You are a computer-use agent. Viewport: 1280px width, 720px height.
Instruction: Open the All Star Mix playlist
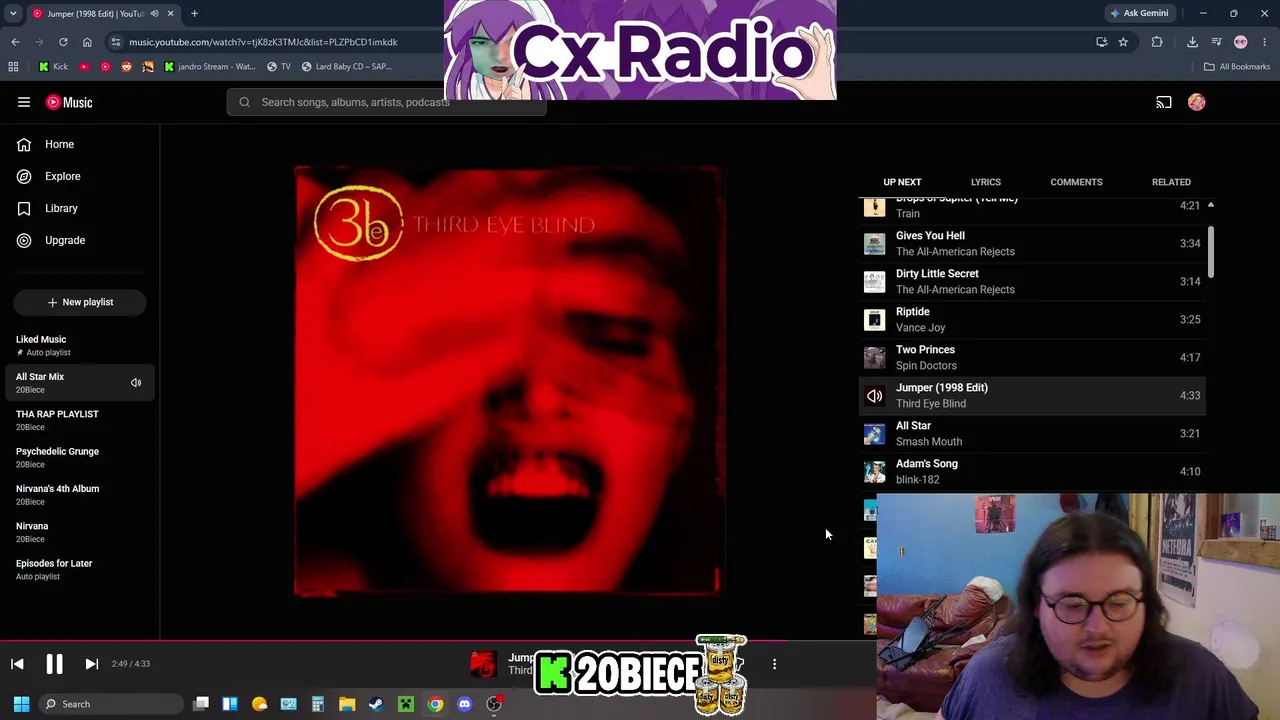68,383
